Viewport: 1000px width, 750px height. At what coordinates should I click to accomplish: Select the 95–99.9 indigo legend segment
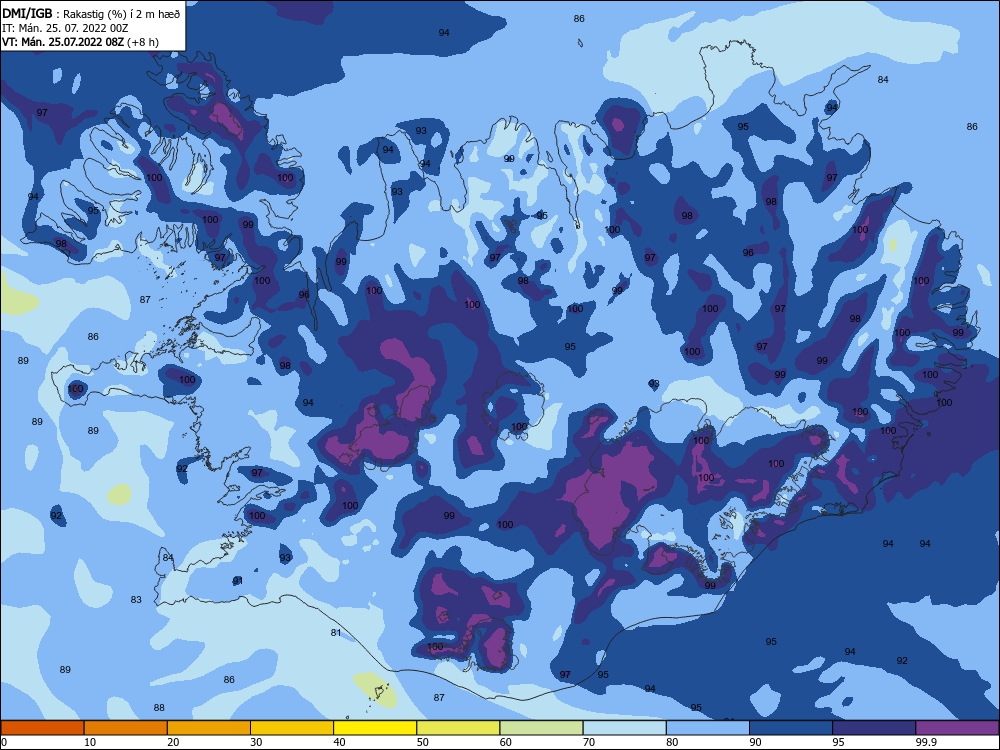pyautogui.click(x=874, y=728)
